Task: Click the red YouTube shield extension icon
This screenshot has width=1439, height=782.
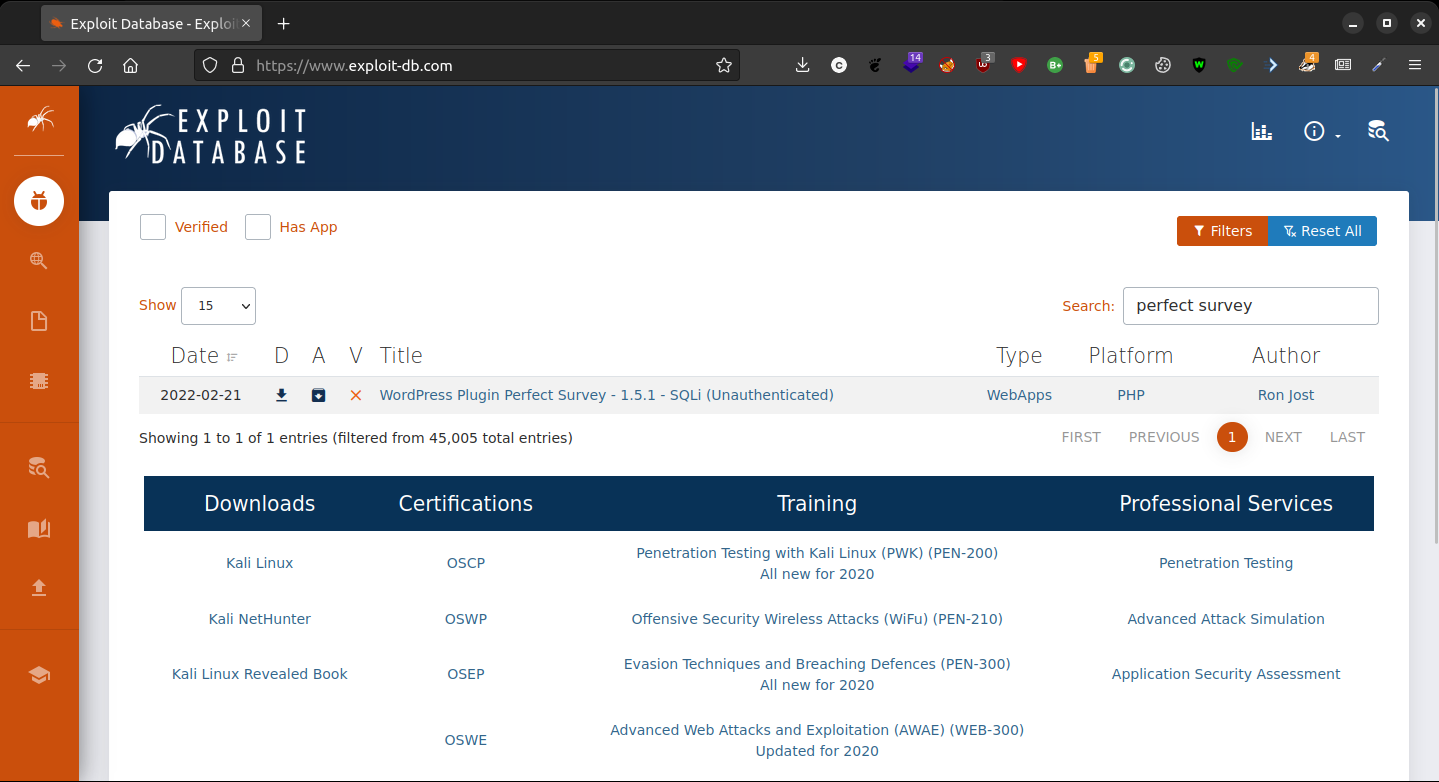Action: 1019,65
